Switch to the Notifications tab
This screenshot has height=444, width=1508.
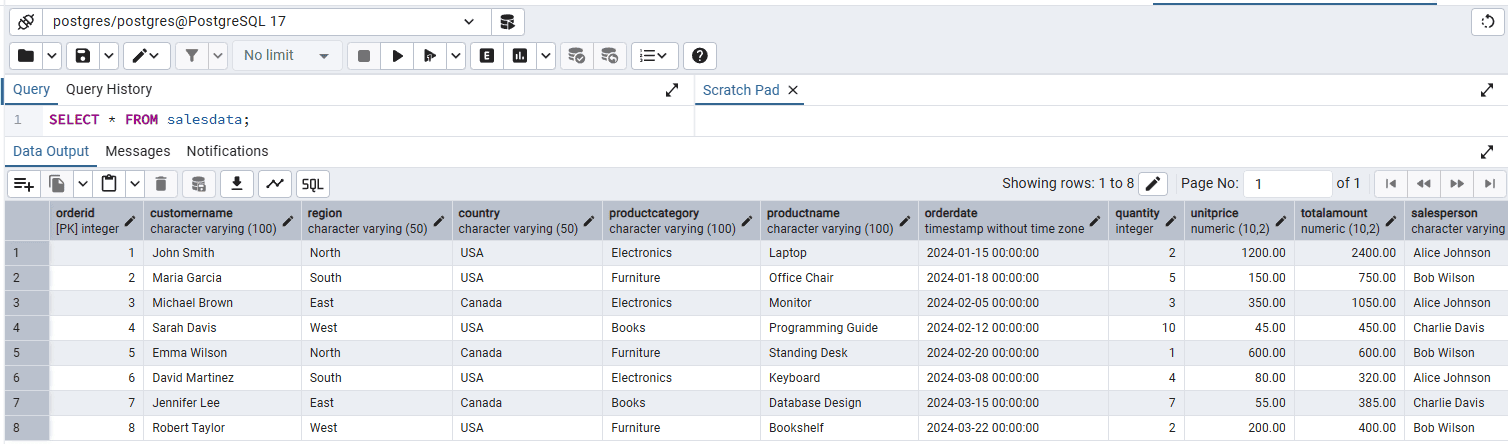click(227, 152)
